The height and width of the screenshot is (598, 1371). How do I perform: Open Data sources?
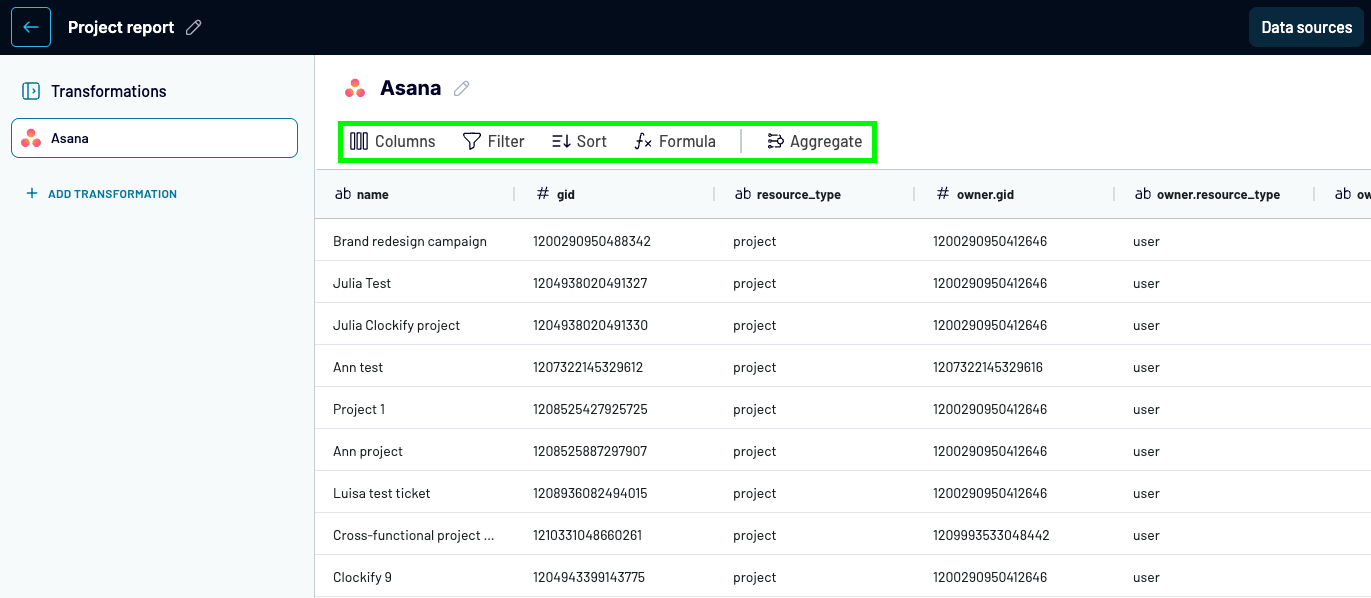click(x=1306, y=27)
